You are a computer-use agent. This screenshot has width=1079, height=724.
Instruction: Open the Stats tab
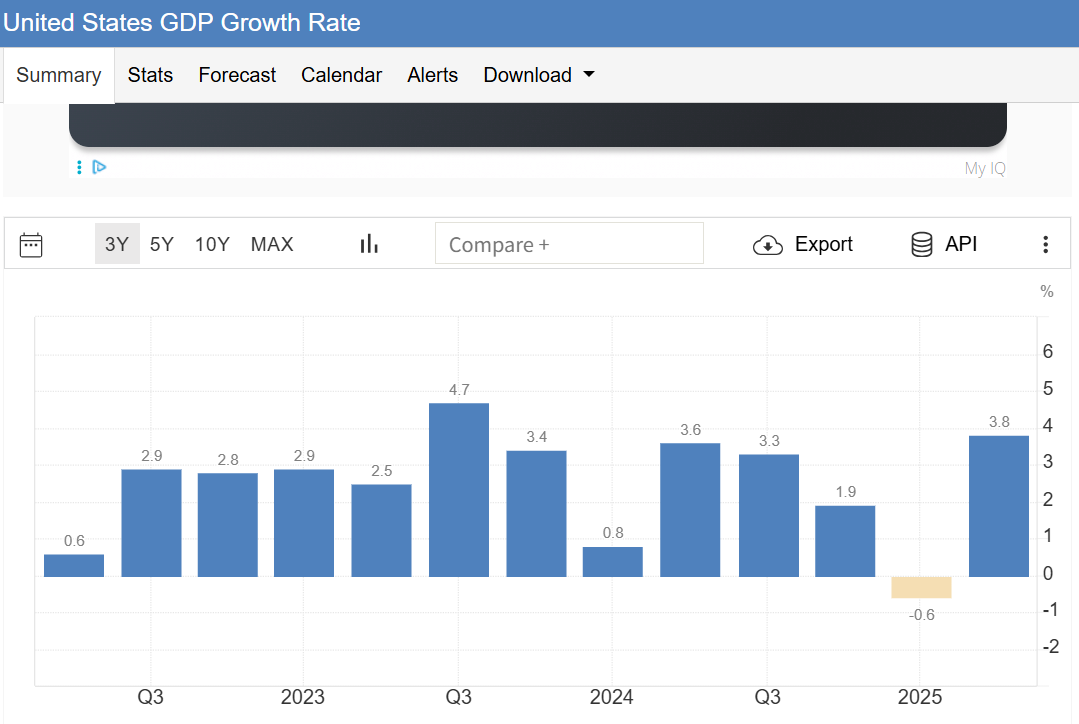pyautogui.click(x=150, y=75)
